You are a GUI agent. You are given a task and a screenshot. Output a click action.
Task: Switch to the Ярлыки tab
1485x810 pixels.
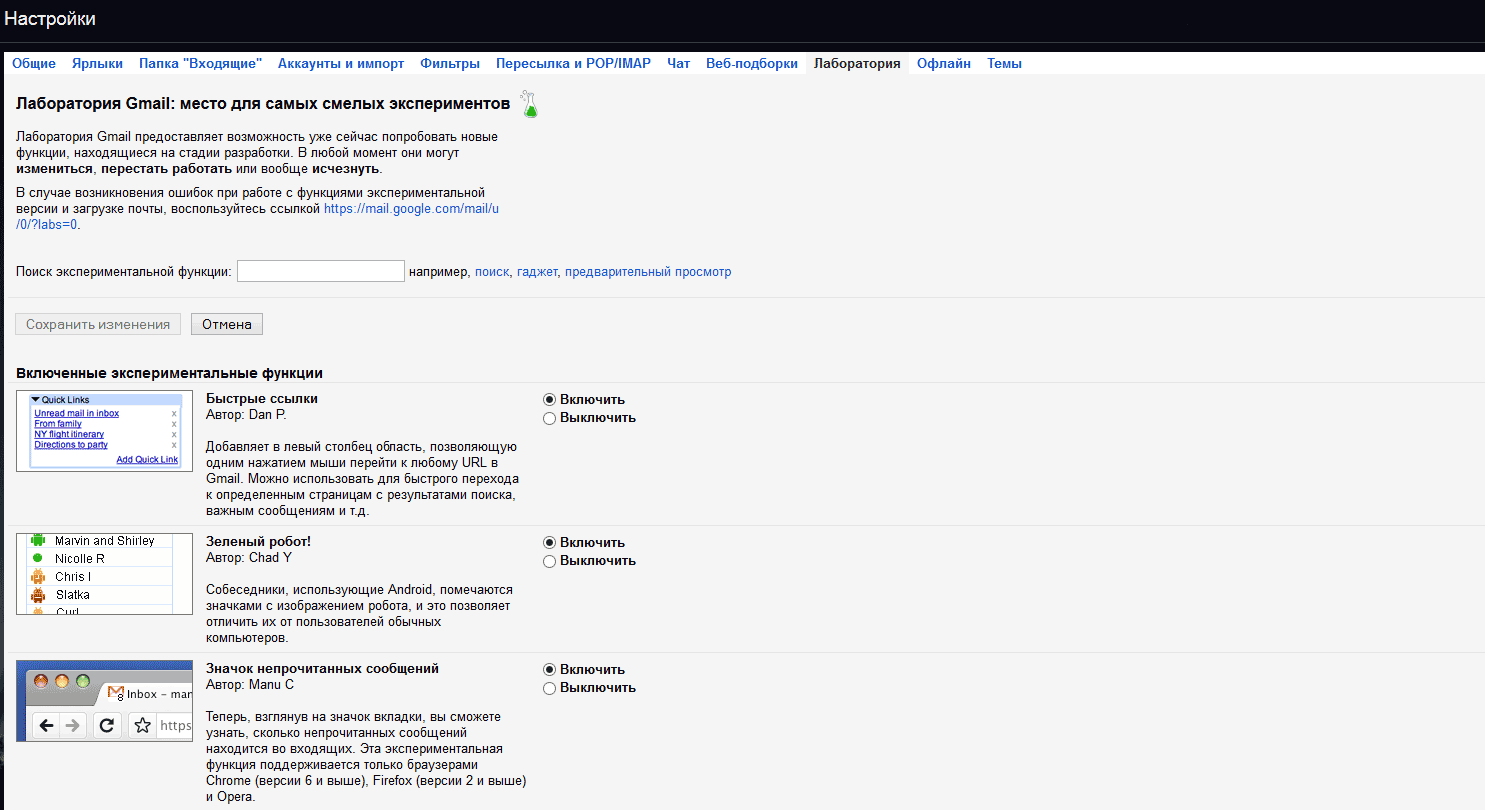point(97,64)
